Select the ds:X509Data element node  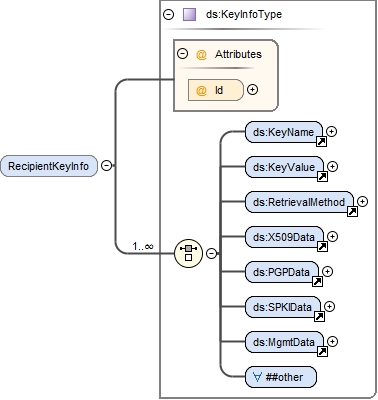pos(284,237)
